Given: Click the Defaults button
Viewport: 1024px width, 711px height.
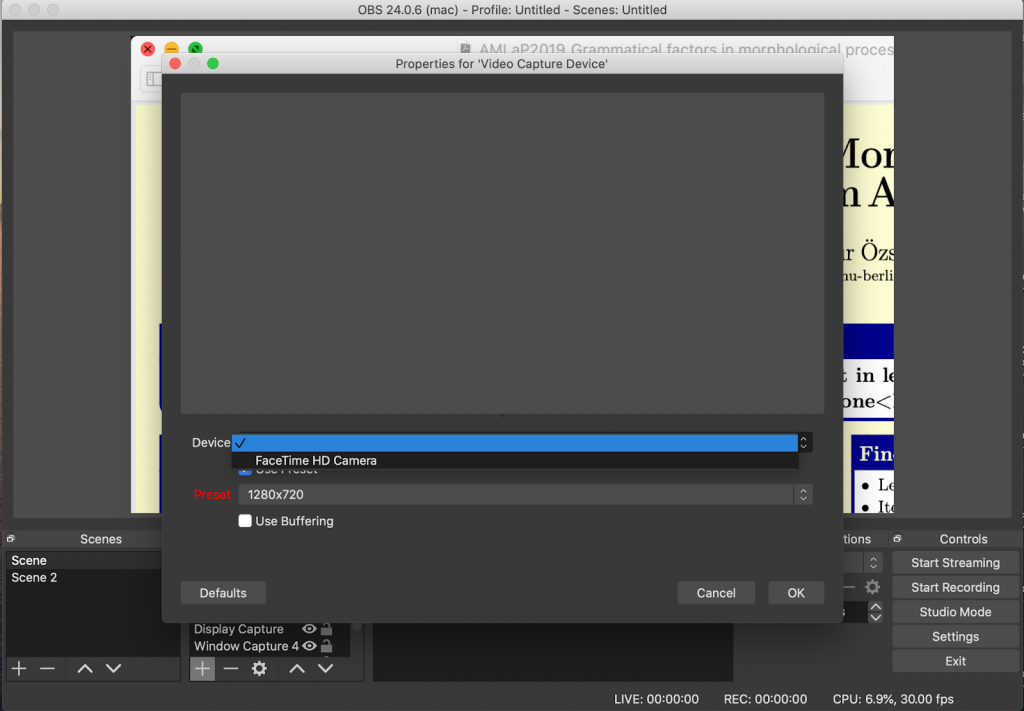Looking at the screenshot, I should (x=223, y=593).
